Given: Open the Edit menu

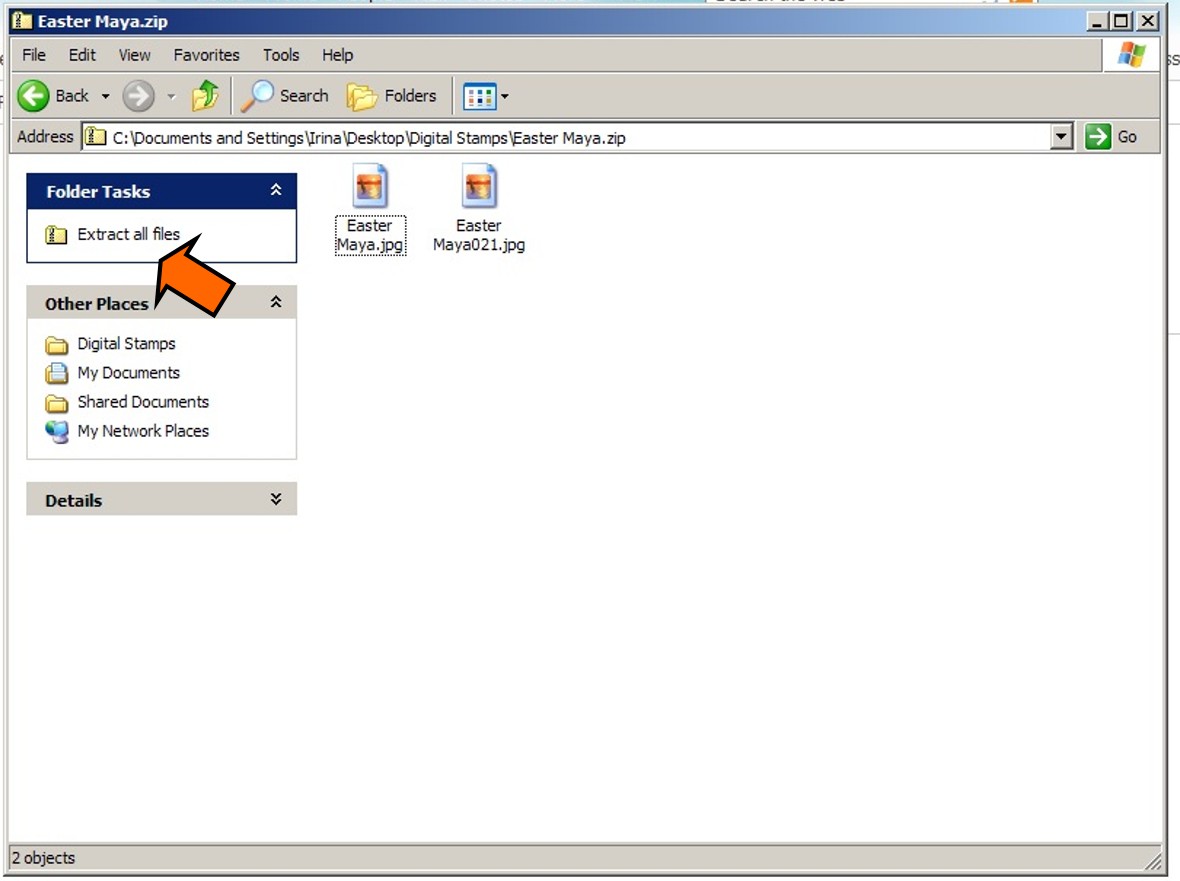Looking at the screenshot, I should [x=82, y=55].
